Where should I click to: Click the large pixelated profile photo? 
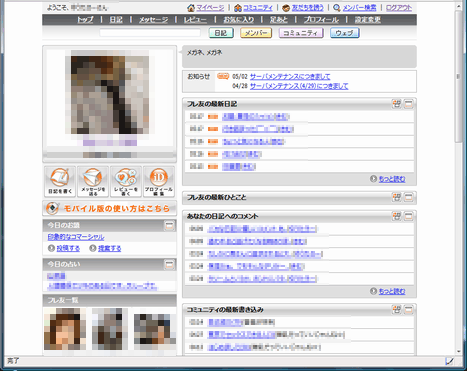pos(110,95)
